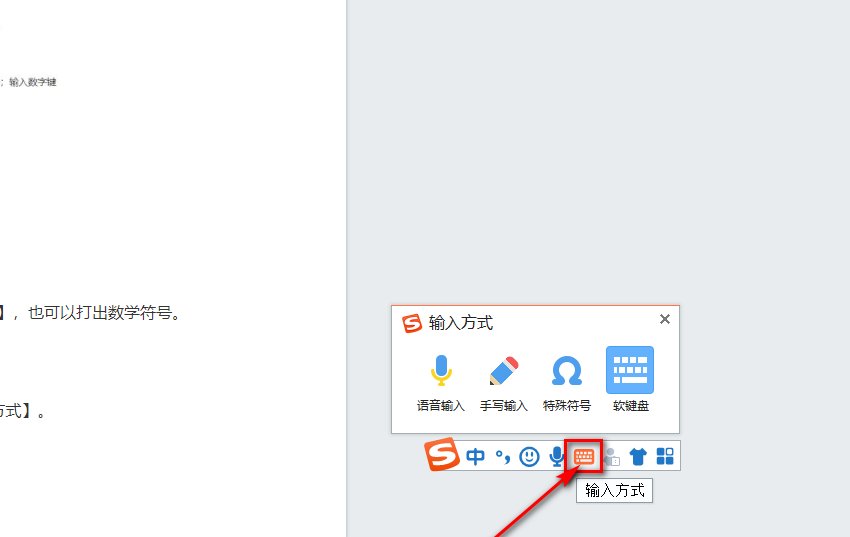Click the Sogou S logo on the toolbar
Screen dimensions: 850x537
coord(442,454)
